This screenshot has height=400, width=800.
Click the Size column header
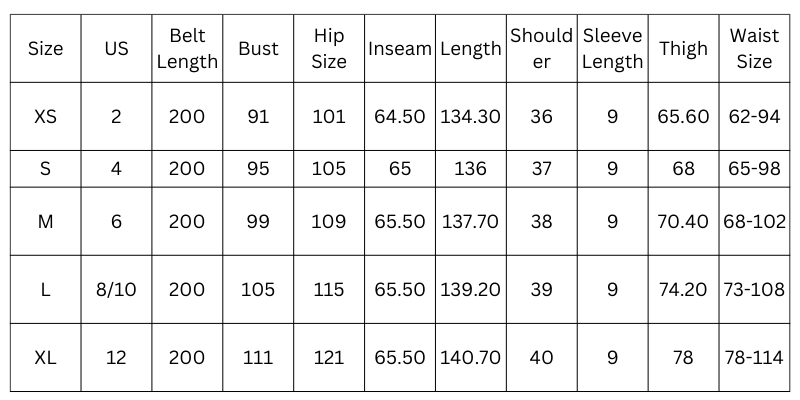click(x=45, y=49)
